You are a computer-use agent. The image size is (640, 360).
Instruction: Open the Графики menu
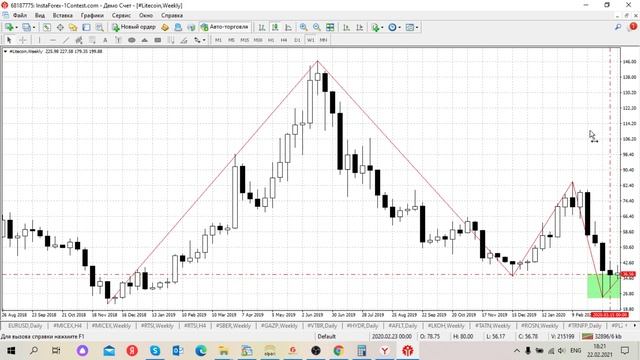coord(92,16)
